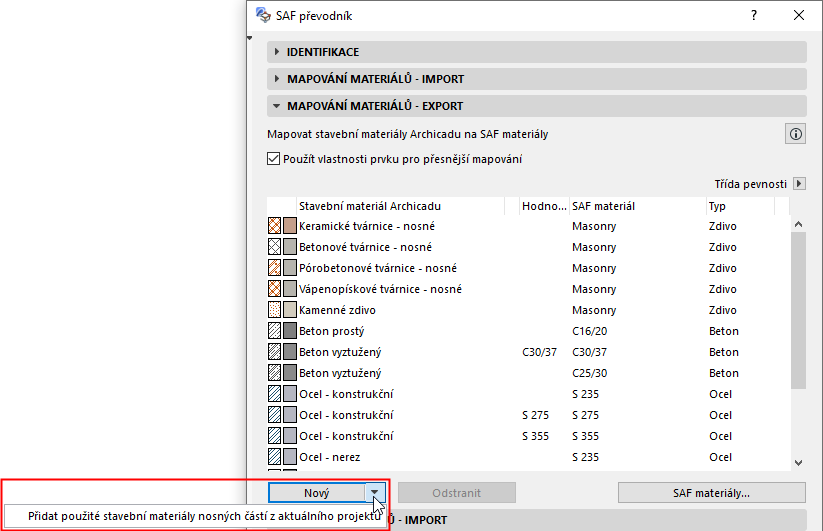The width and height of the screenshot is (823, 531).
Task: Click hatch icon of Ocel - konstrukční S 235 row
Action: pos(275,394)
